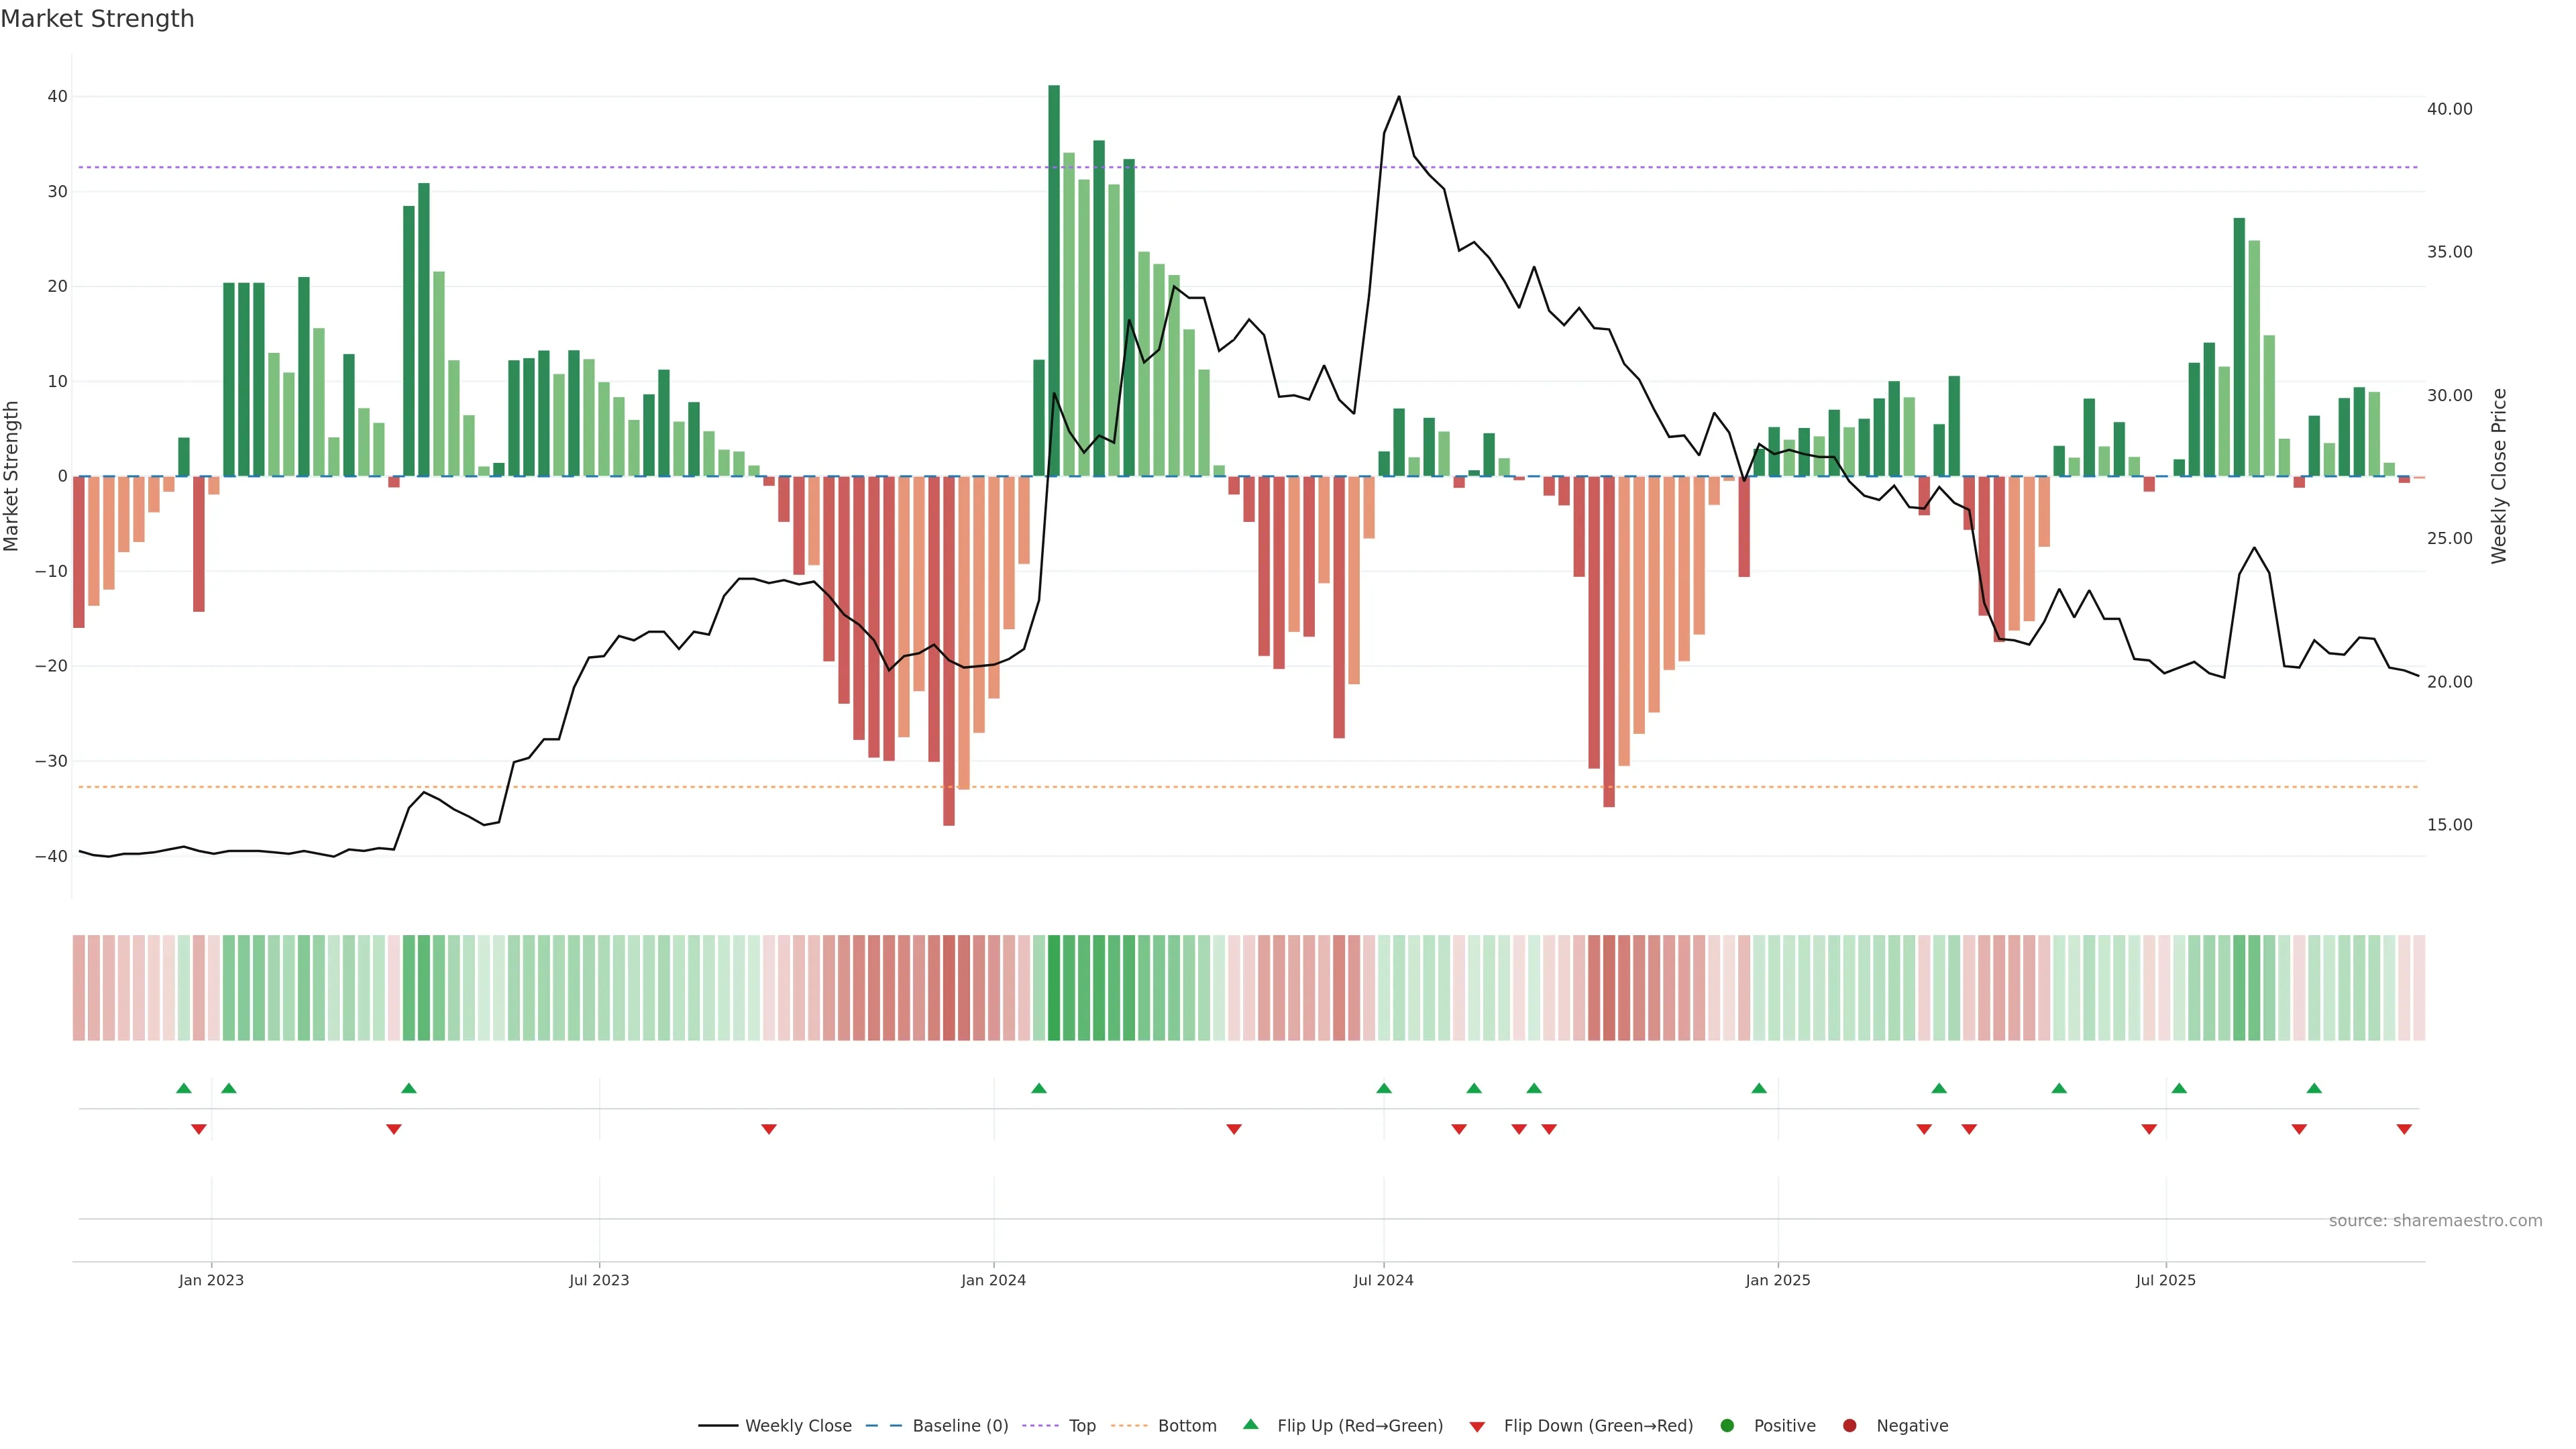Click Positive green circle legend icon
The image size is (2576, 1449).
(1727, 1426)
